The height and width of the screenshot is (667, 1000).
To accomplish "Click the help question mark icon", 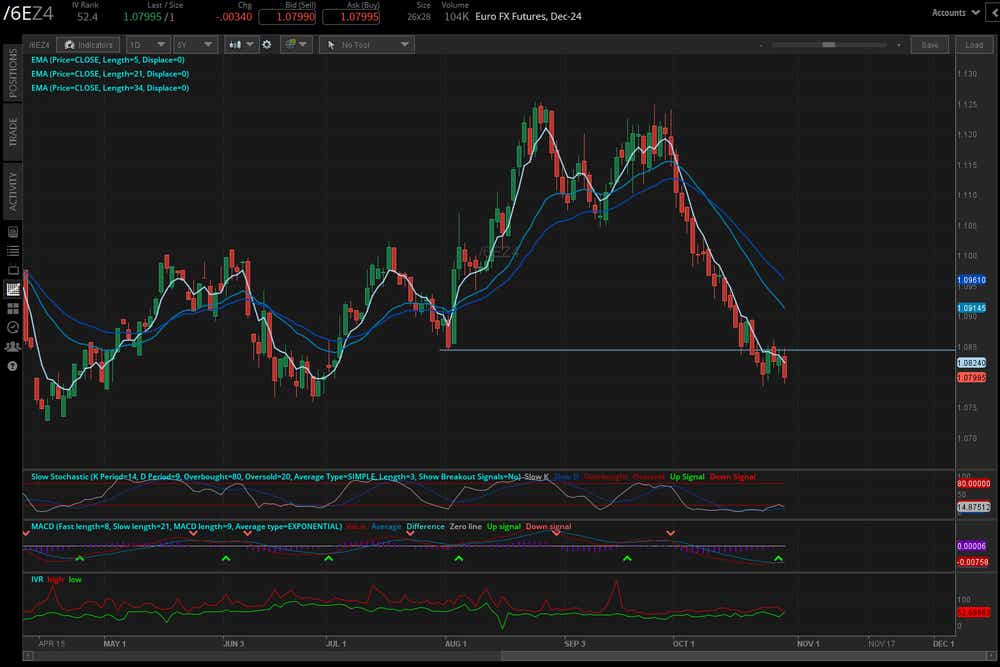I will tap(12, 366).
